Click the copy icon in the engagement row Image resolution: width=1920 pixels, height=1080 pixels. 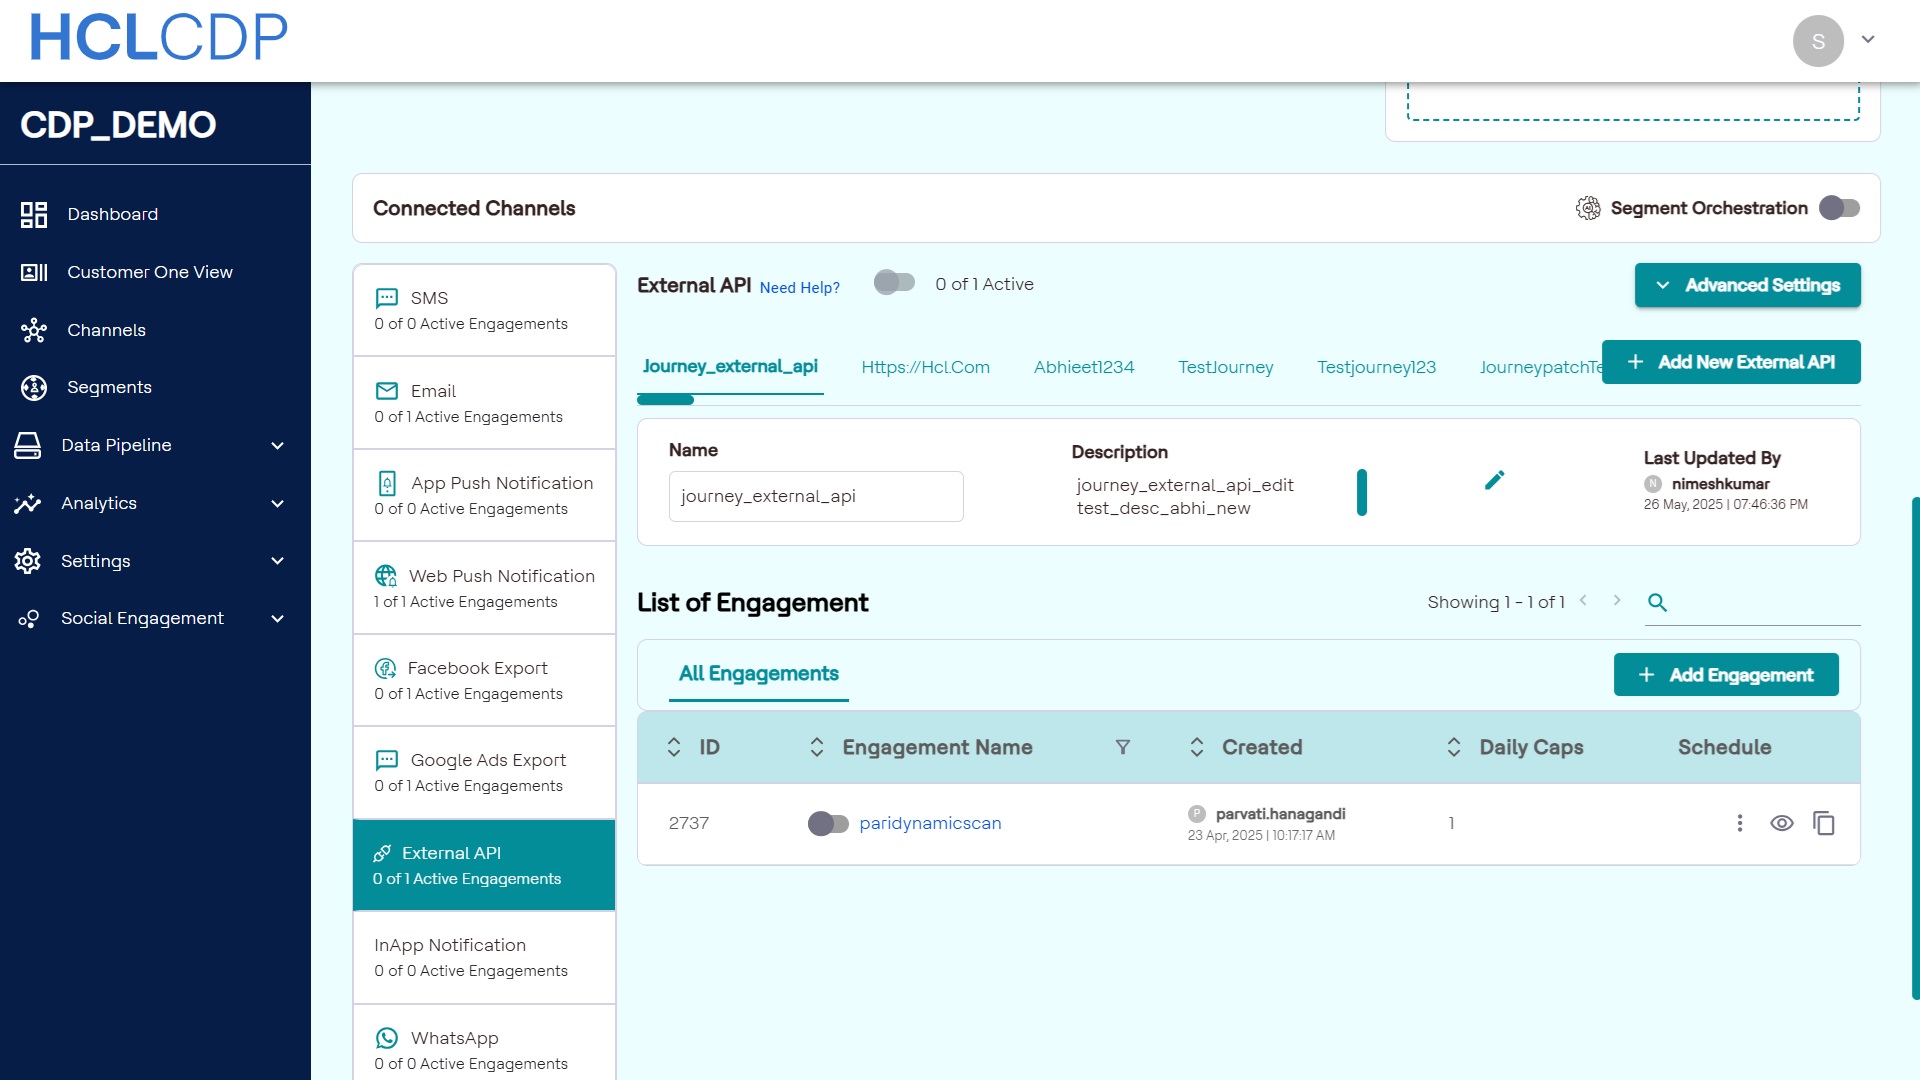[x=1824, y=823]
